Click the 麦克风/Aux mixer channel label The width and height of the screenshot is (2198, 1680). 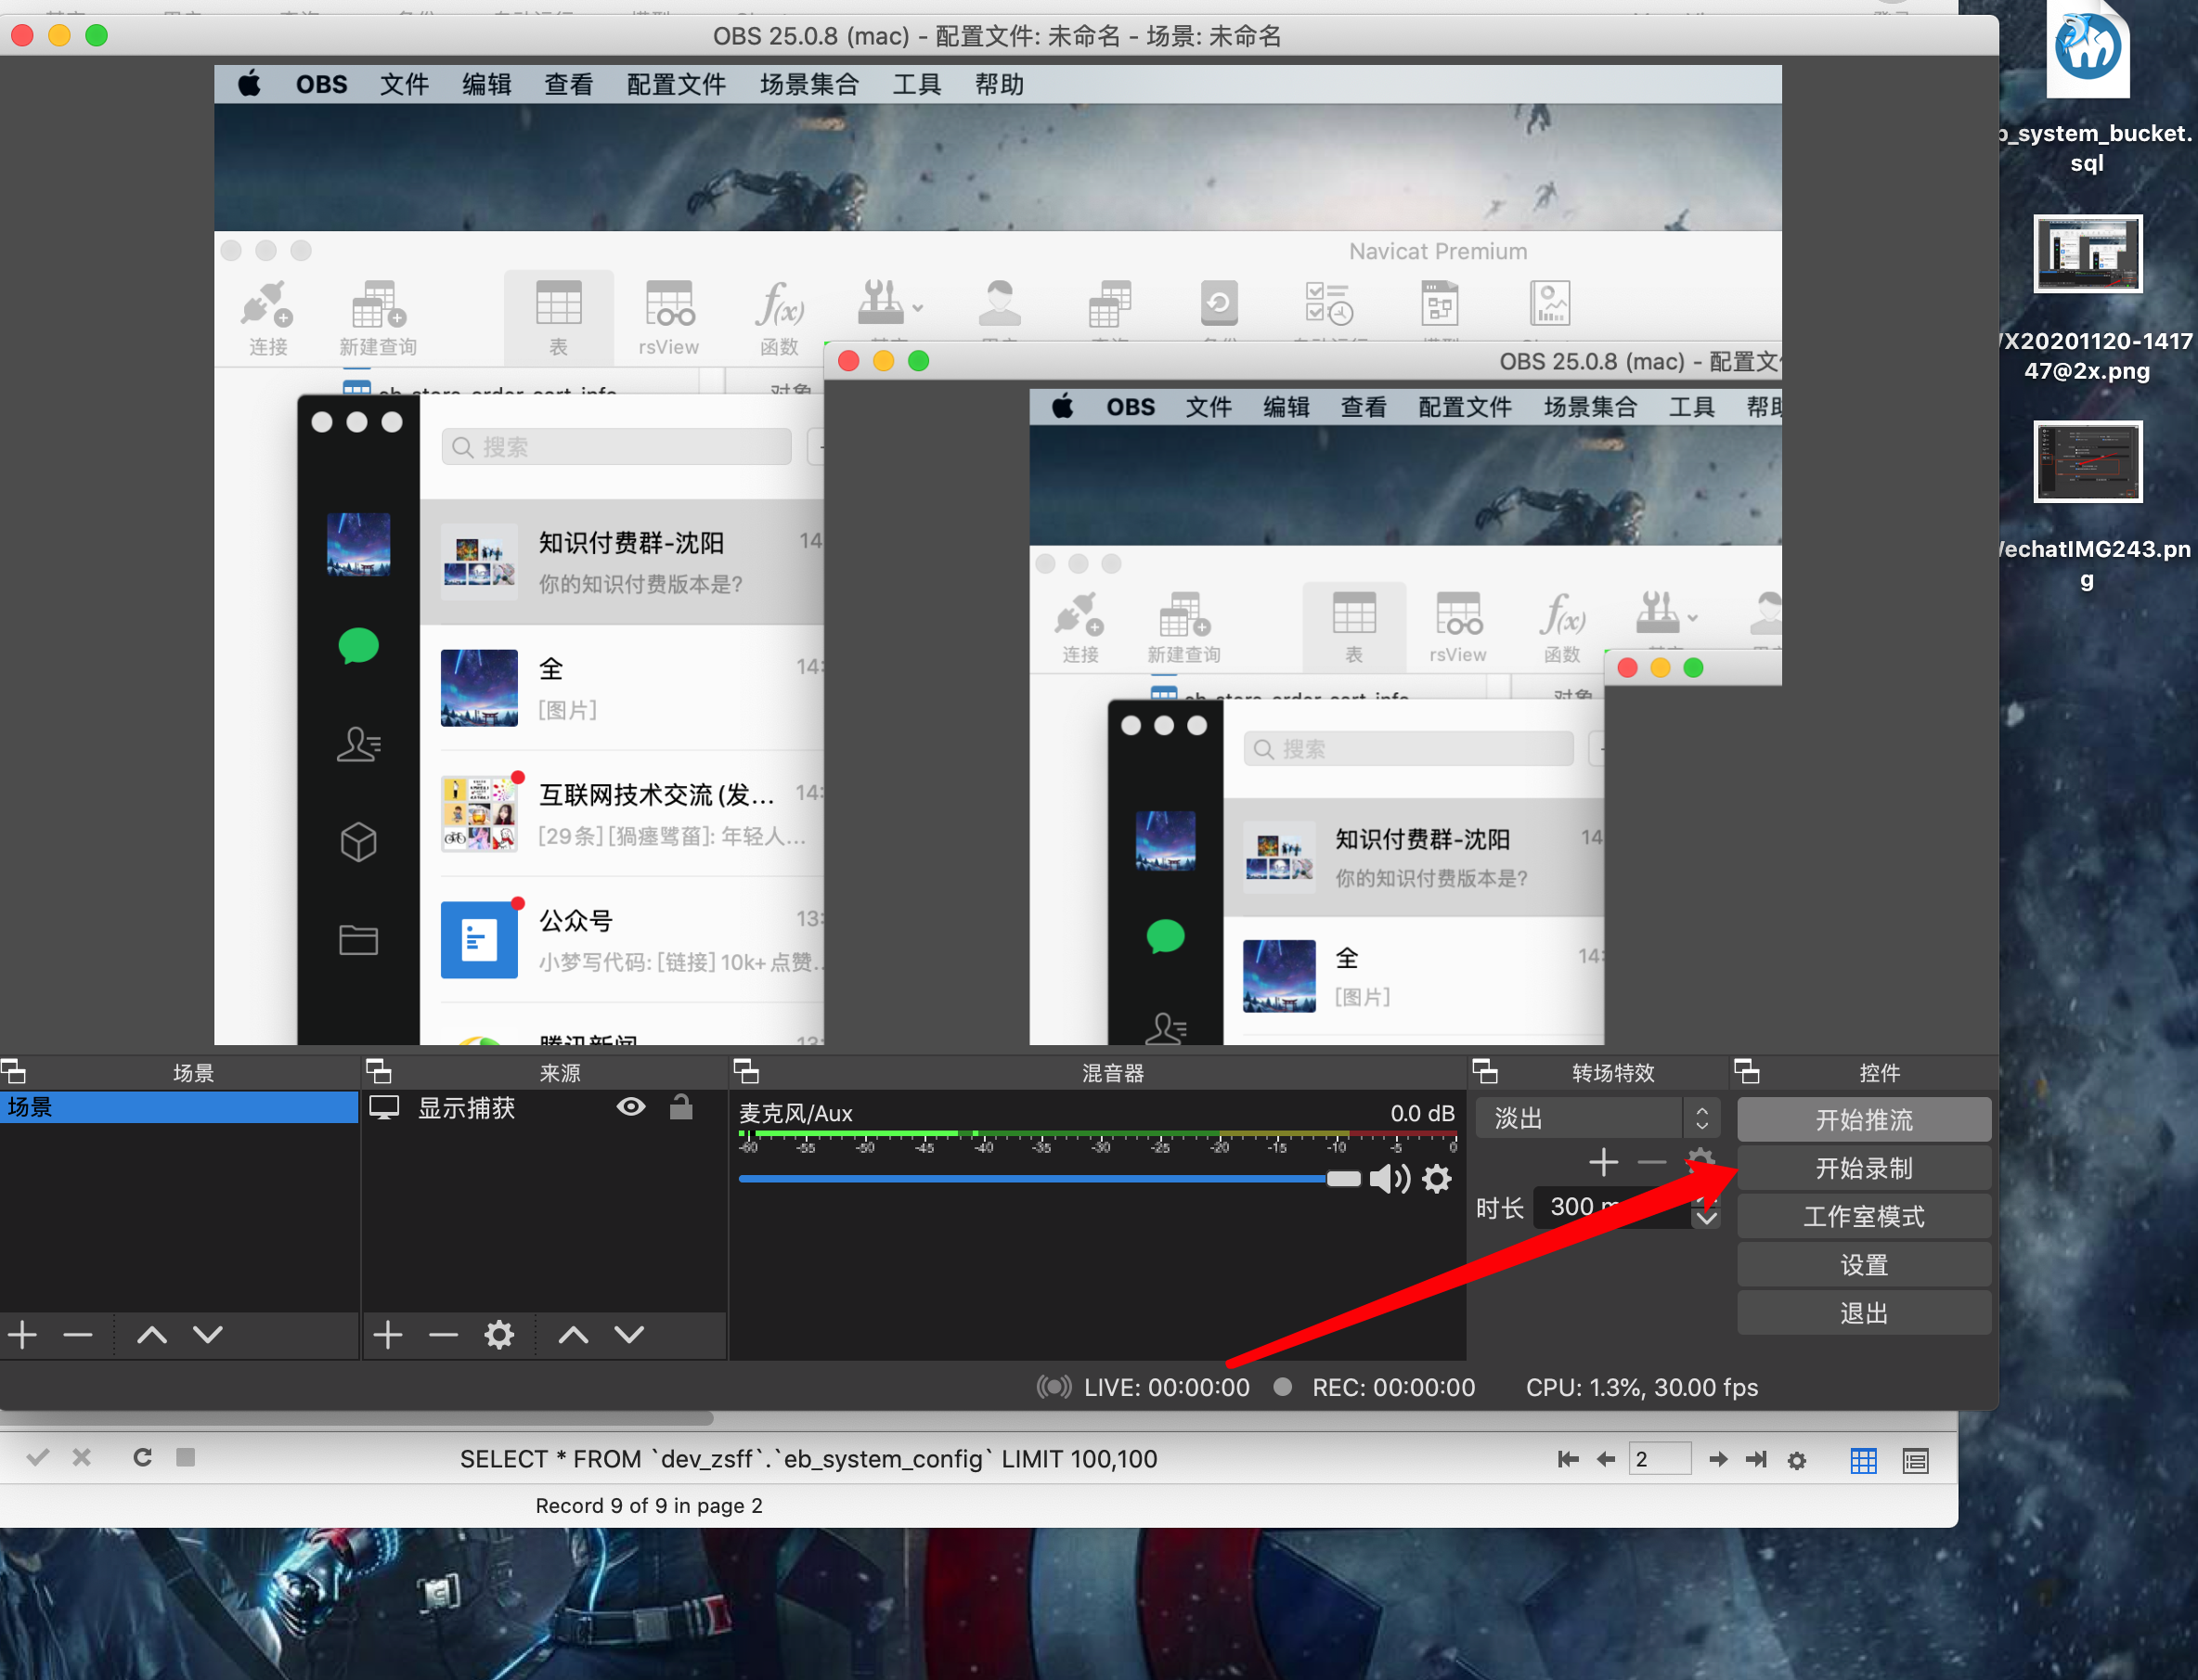[x=795, y=1113]
